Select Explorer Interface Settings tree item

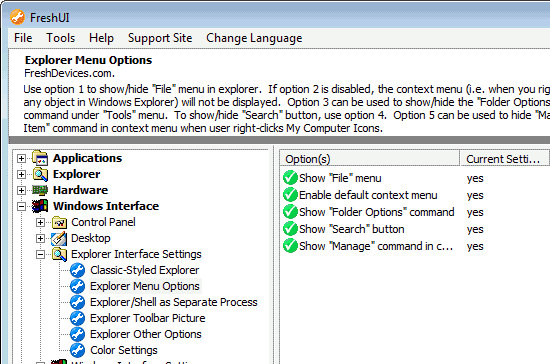[136, 254]
